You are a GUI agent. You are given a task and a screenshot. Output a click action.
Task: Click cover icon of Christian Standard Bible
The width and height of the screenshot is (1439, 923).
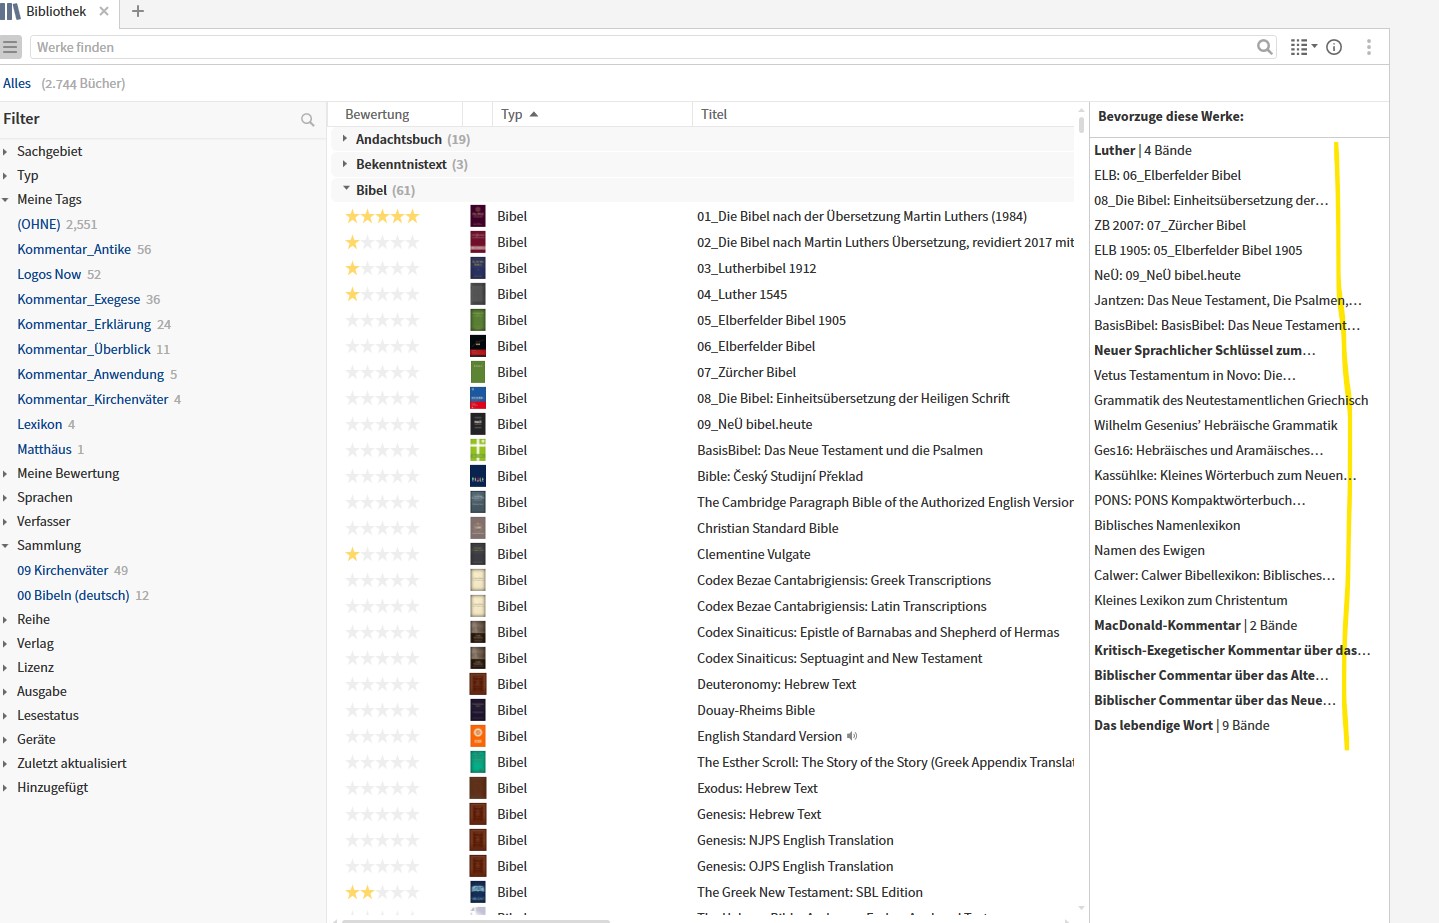point(478,529)
